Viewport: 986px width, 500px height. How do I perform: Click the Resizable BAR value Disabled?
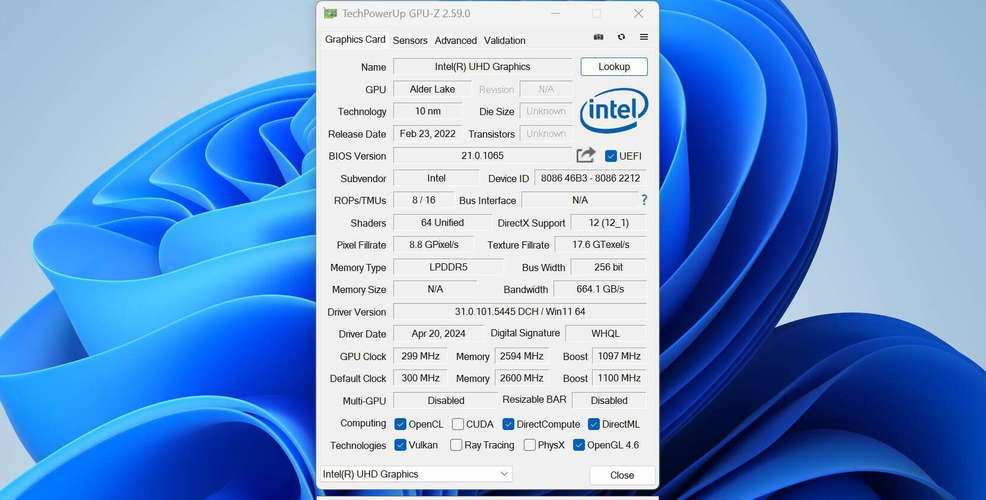pyautogui.click(x=609, y=400)
